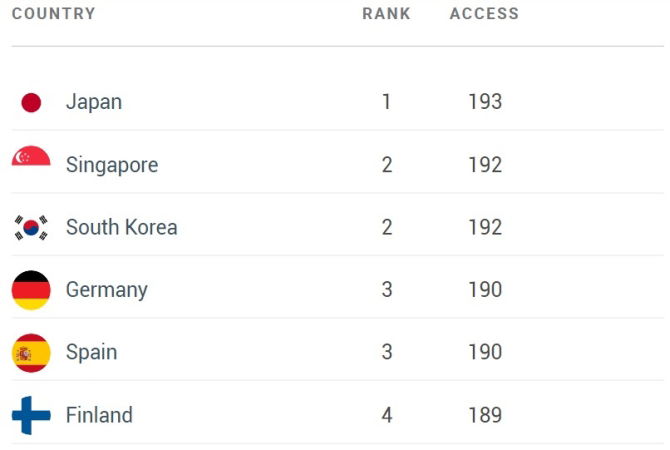
Task: Select the Spain country name
Action: 91,353
